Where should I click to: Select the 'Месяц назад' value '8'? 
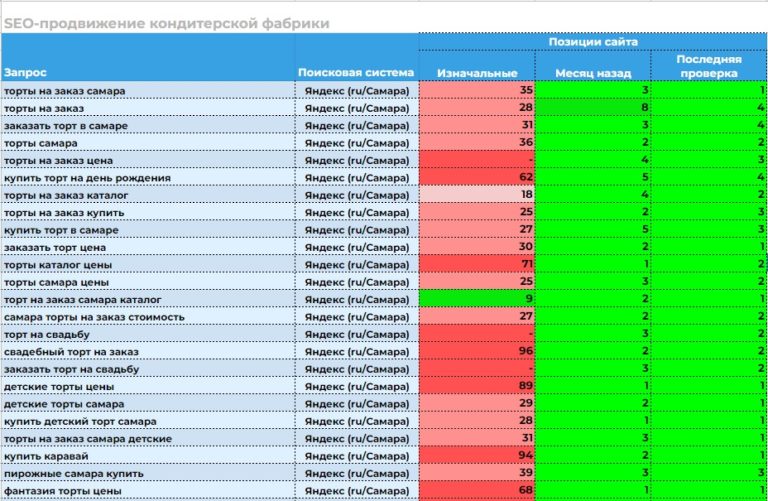(593, 108)
